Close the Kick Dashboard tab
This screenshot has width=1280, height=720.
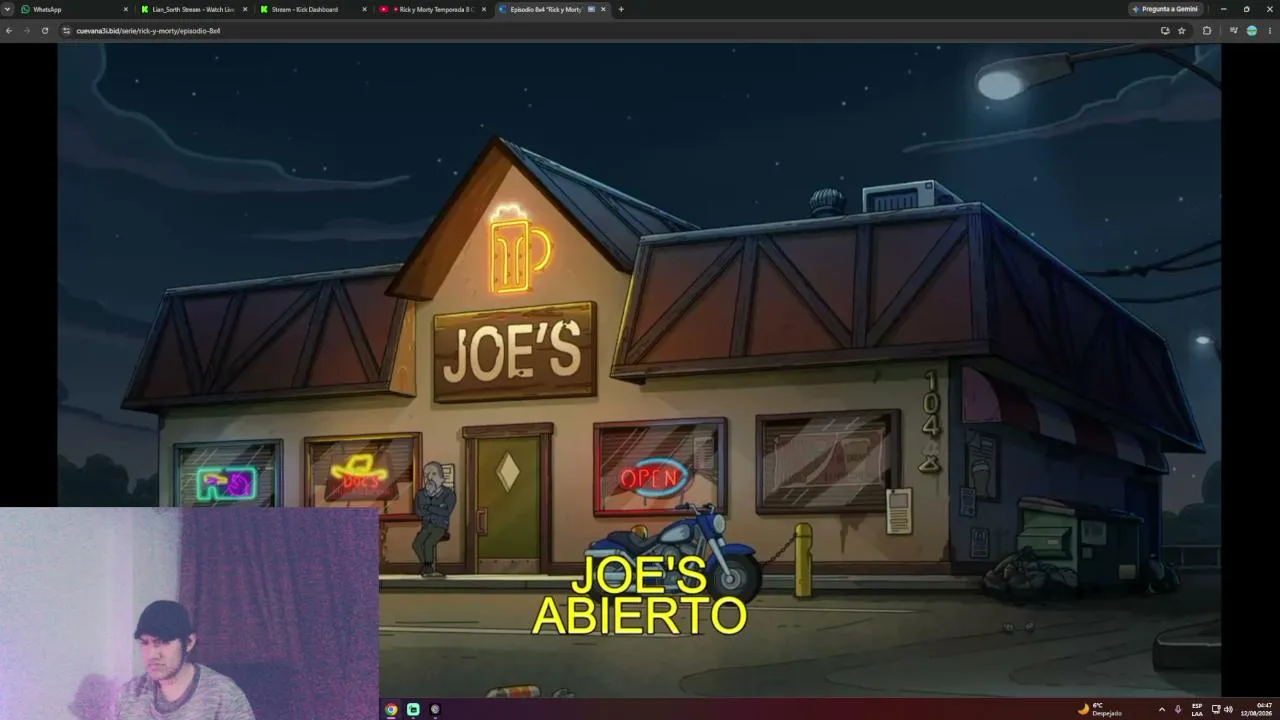coord(364,9)
